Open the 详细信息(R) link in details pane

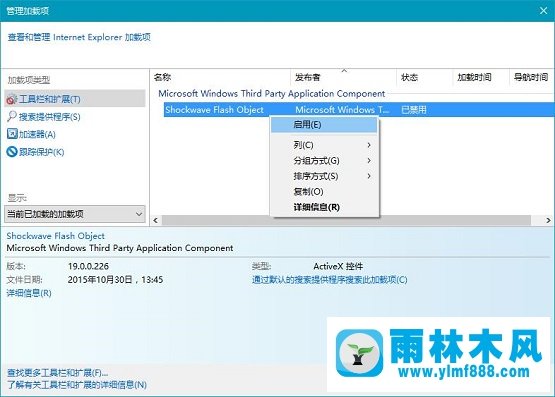click(29, 293)
